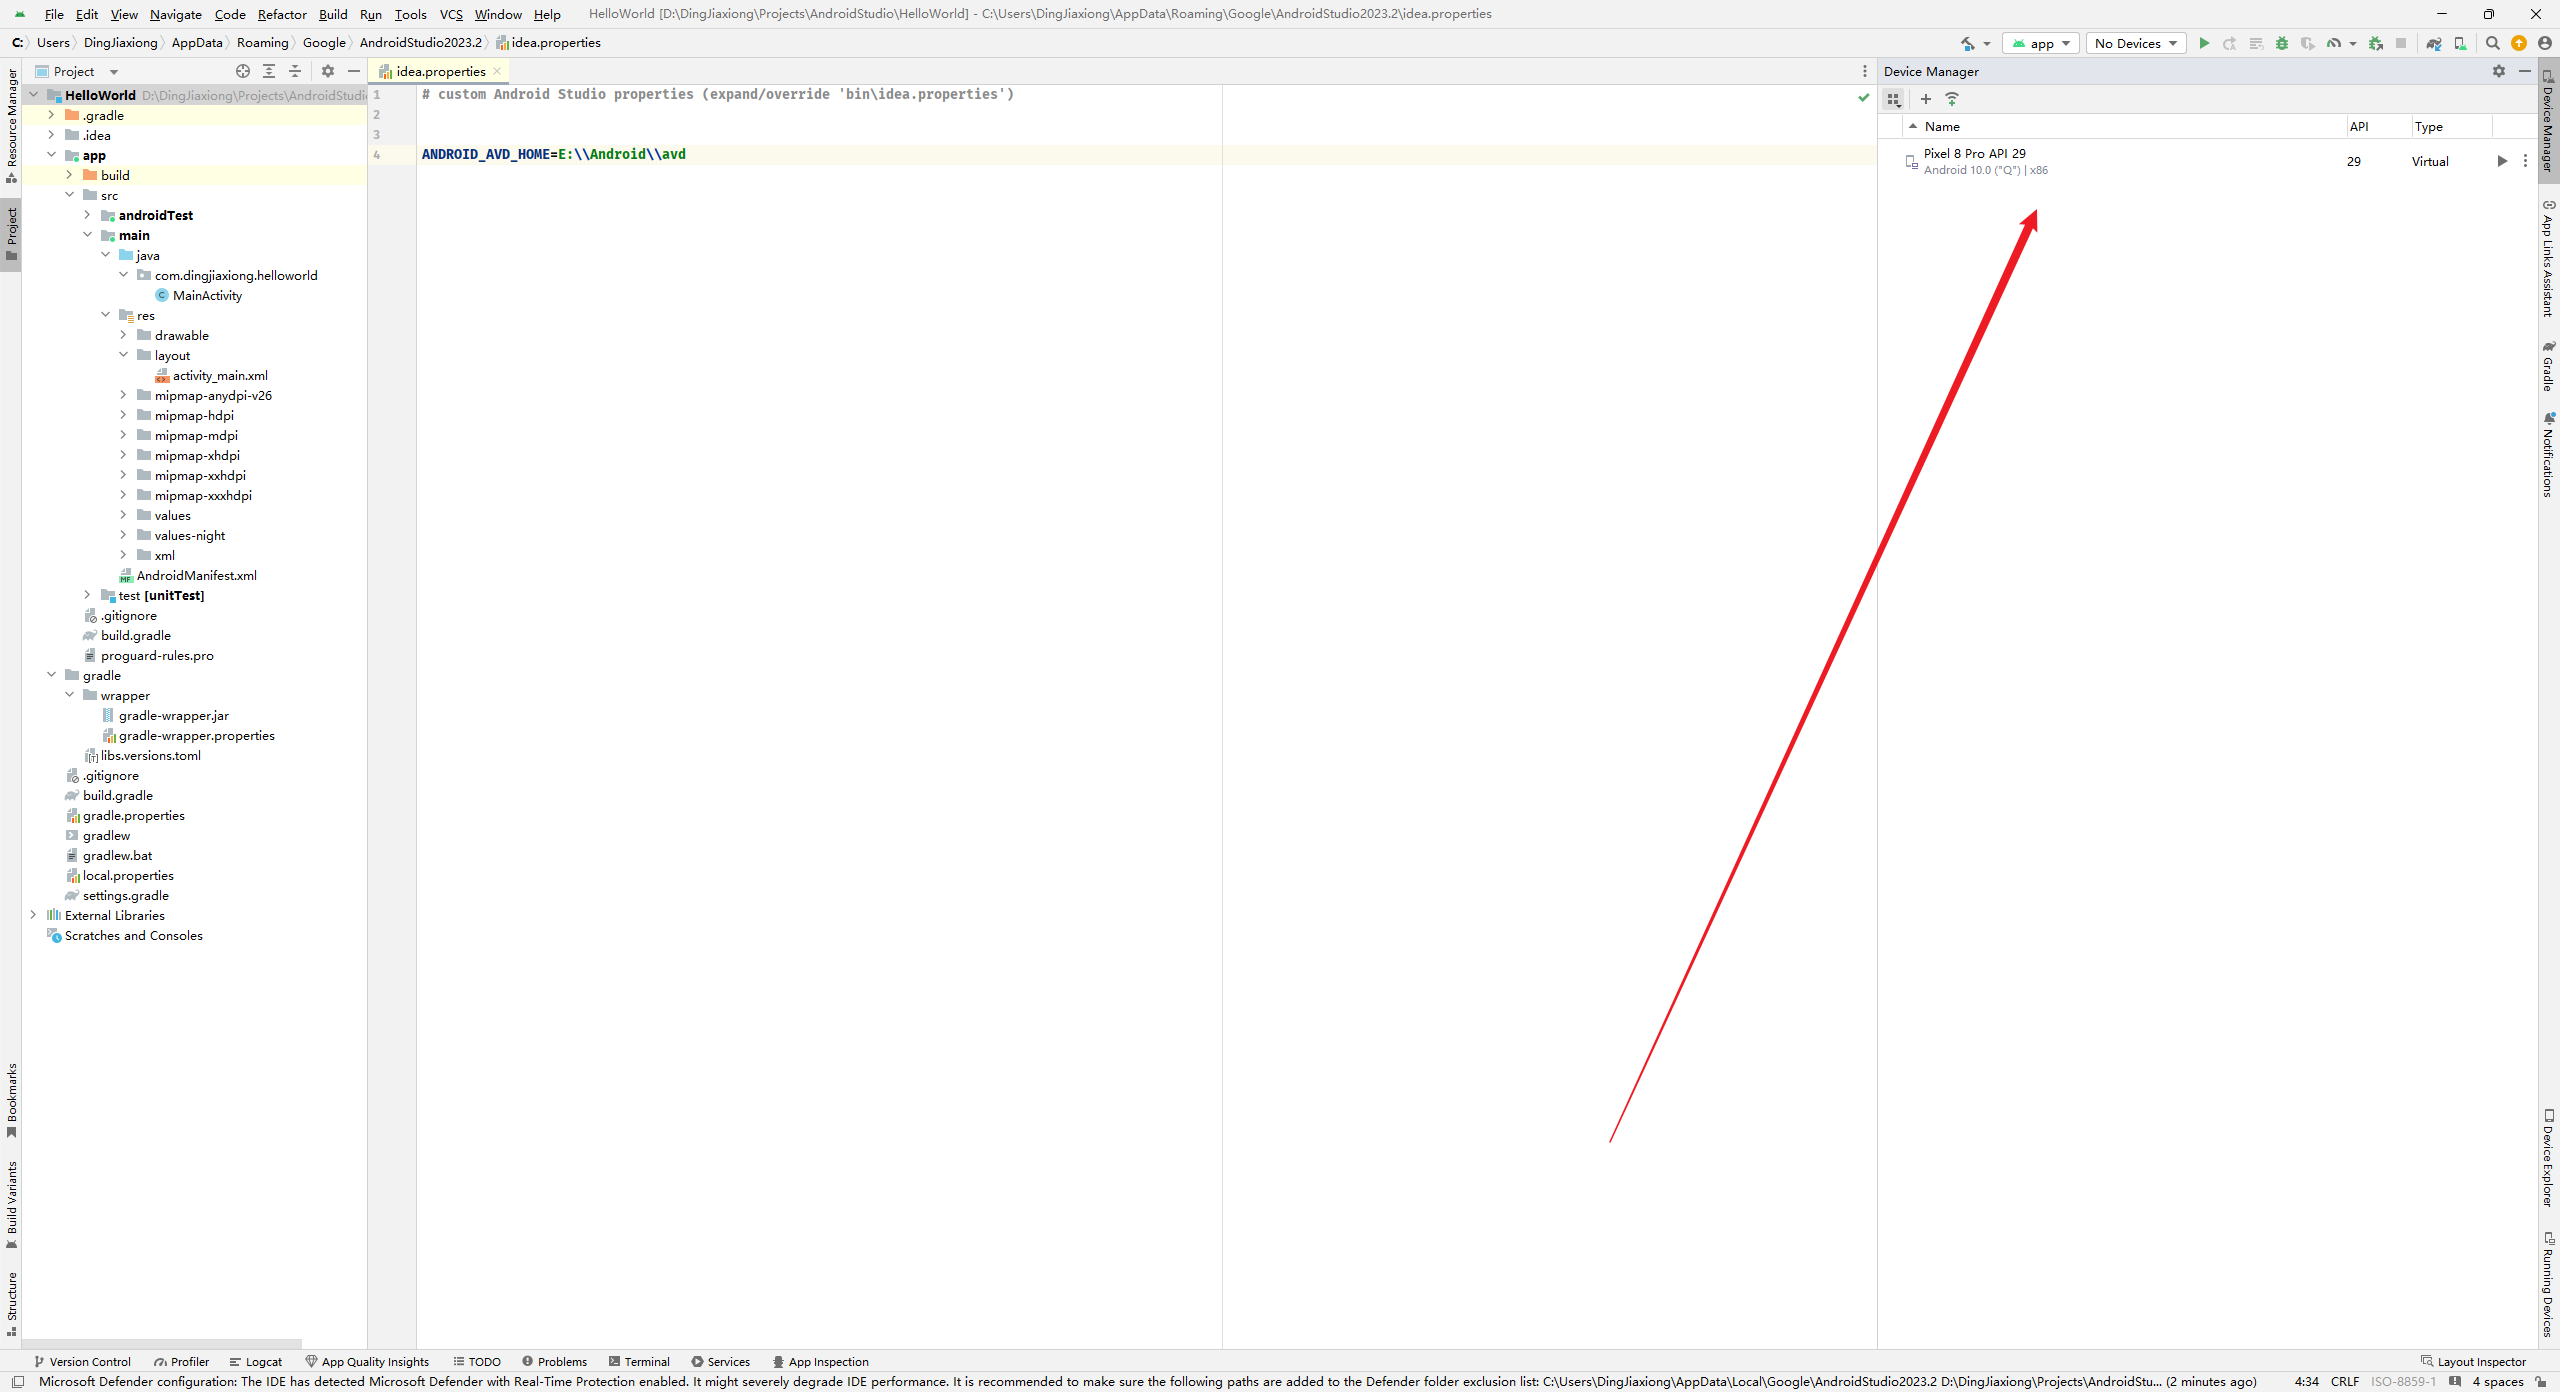The image size is (2560, 1392).
Task: Click the Stop app run button
Action: click(x=2401, y=43)
